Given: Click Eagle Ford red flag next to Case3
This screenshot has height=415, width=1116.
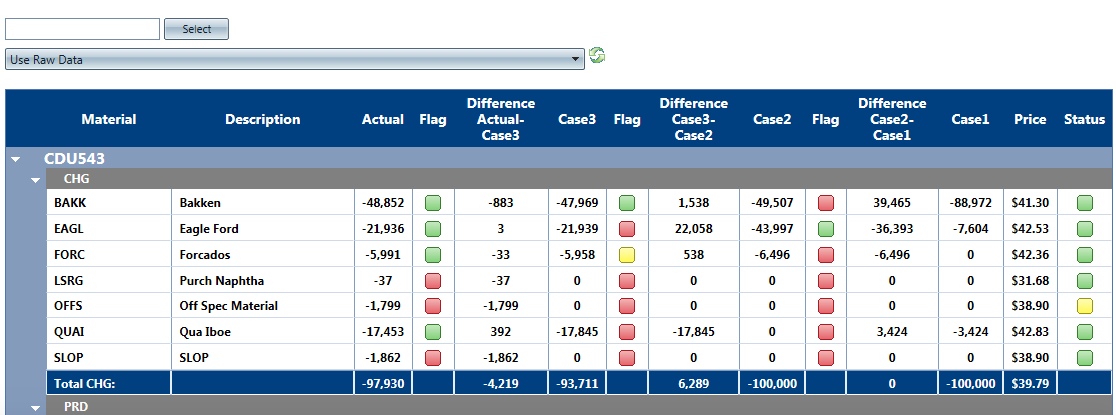Looking at the screenshot, I should [627, 229].
